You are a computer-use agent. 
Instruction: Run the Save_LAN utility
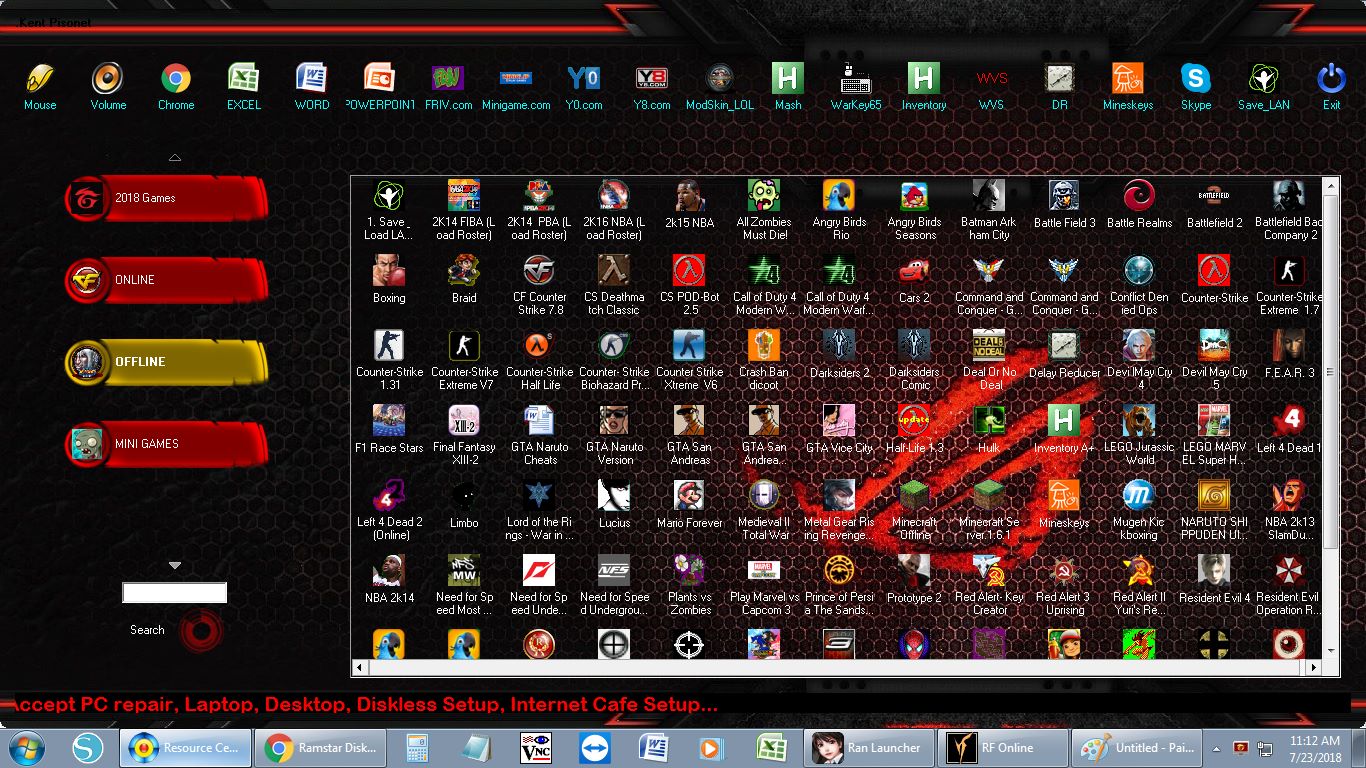pyautogui.click(x=1264, y=86)
